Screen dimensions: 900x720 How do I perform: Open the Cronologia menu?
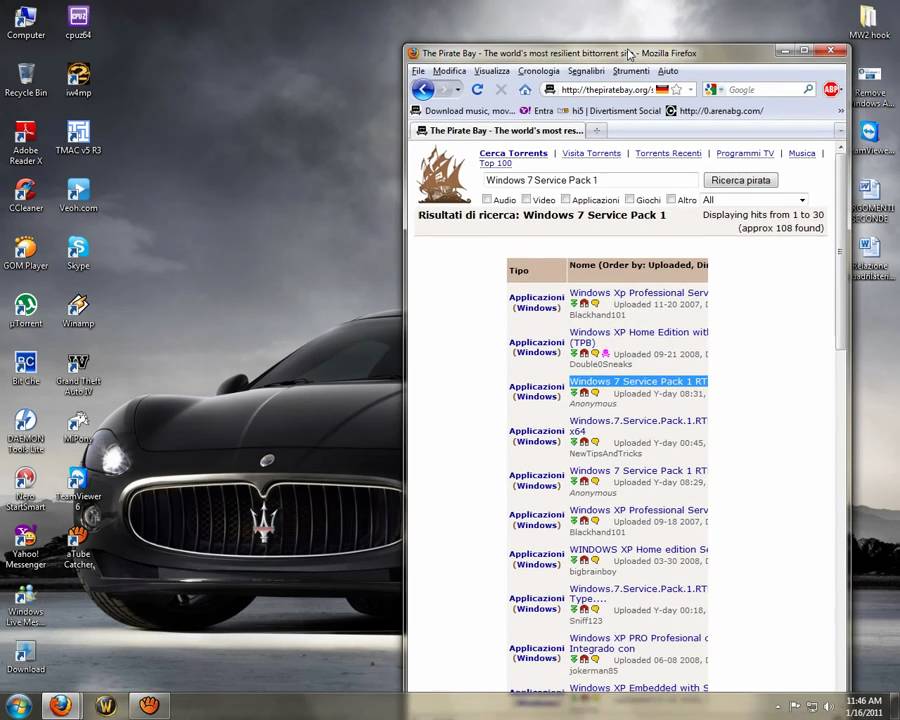tap(538, 71)
